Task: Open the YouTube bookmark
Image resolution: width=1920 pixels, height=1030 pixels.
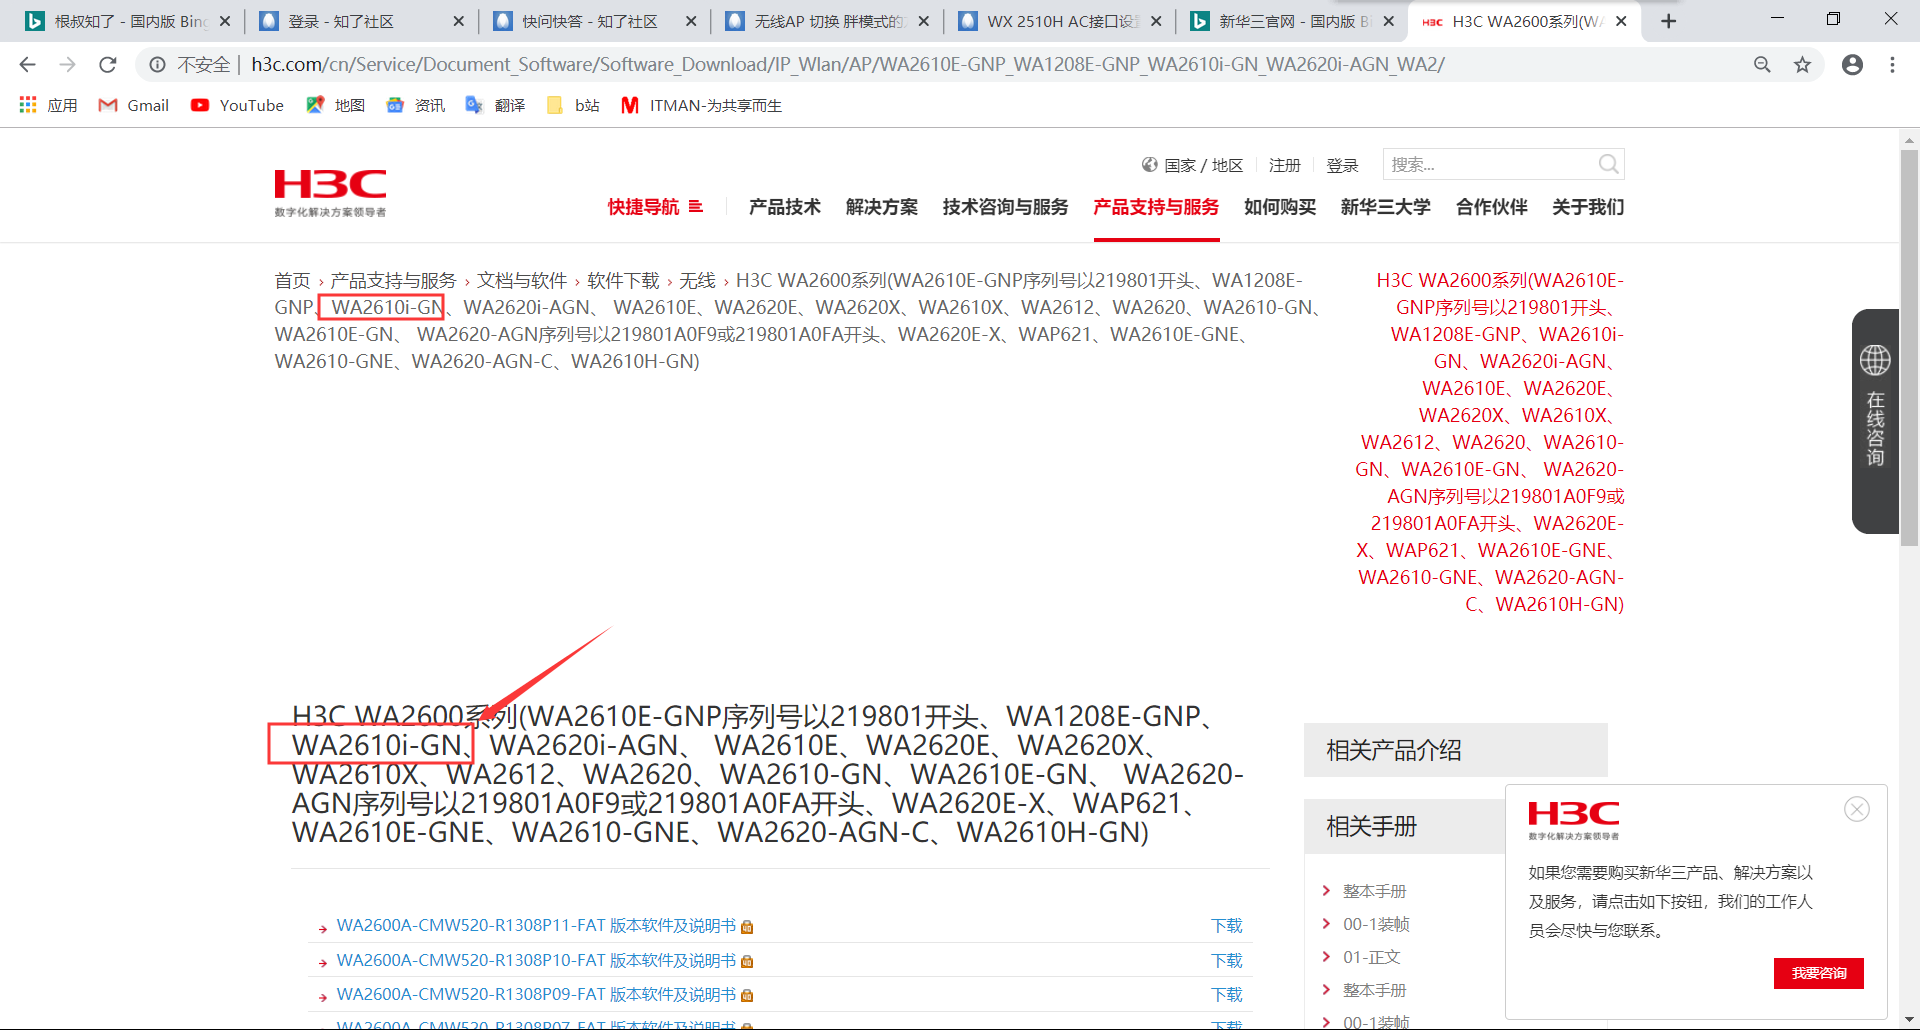Action: click(237, 105)
